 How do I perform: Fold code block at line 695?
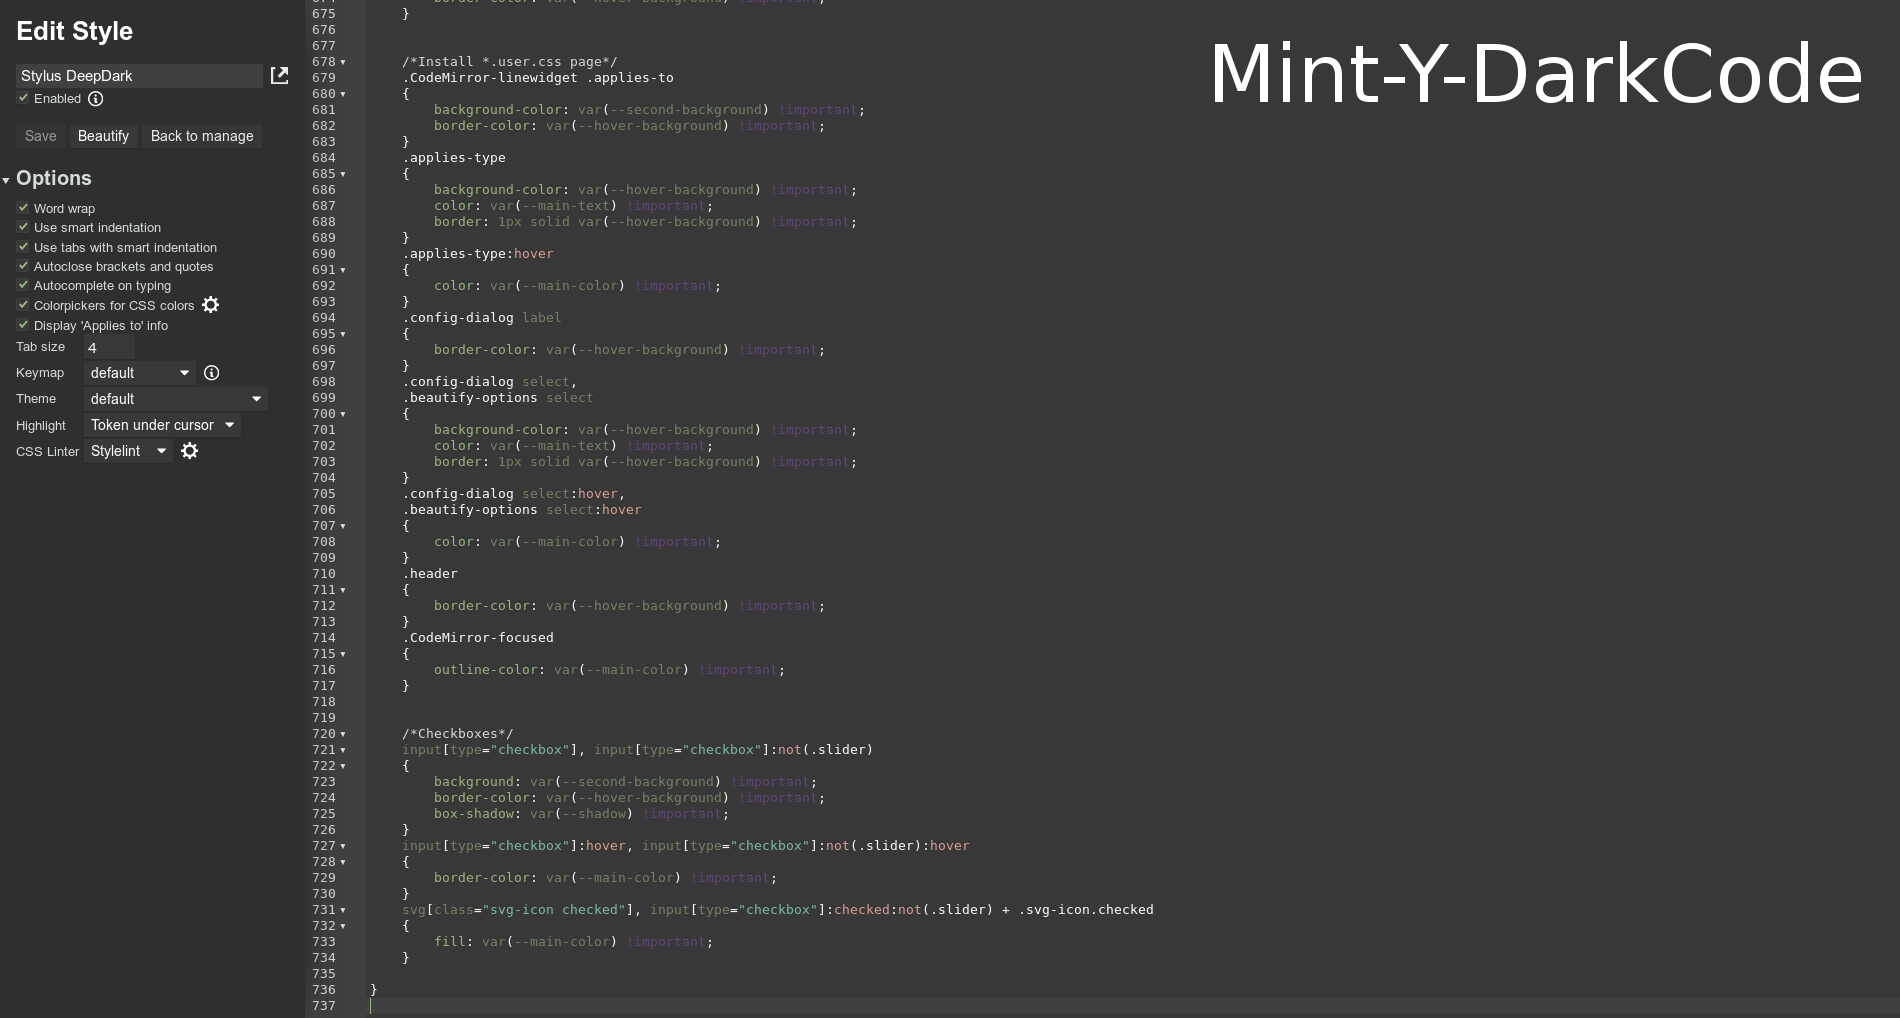coord(343,334)
